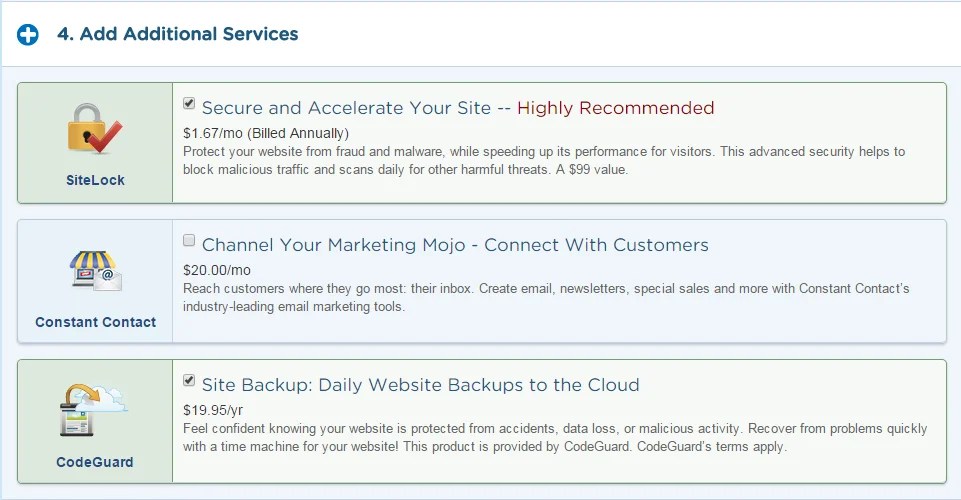
Task: Uncheck the Secure and Accelerate Your Site checkbox
Action: pyautogui.click(x=189, y=103)
